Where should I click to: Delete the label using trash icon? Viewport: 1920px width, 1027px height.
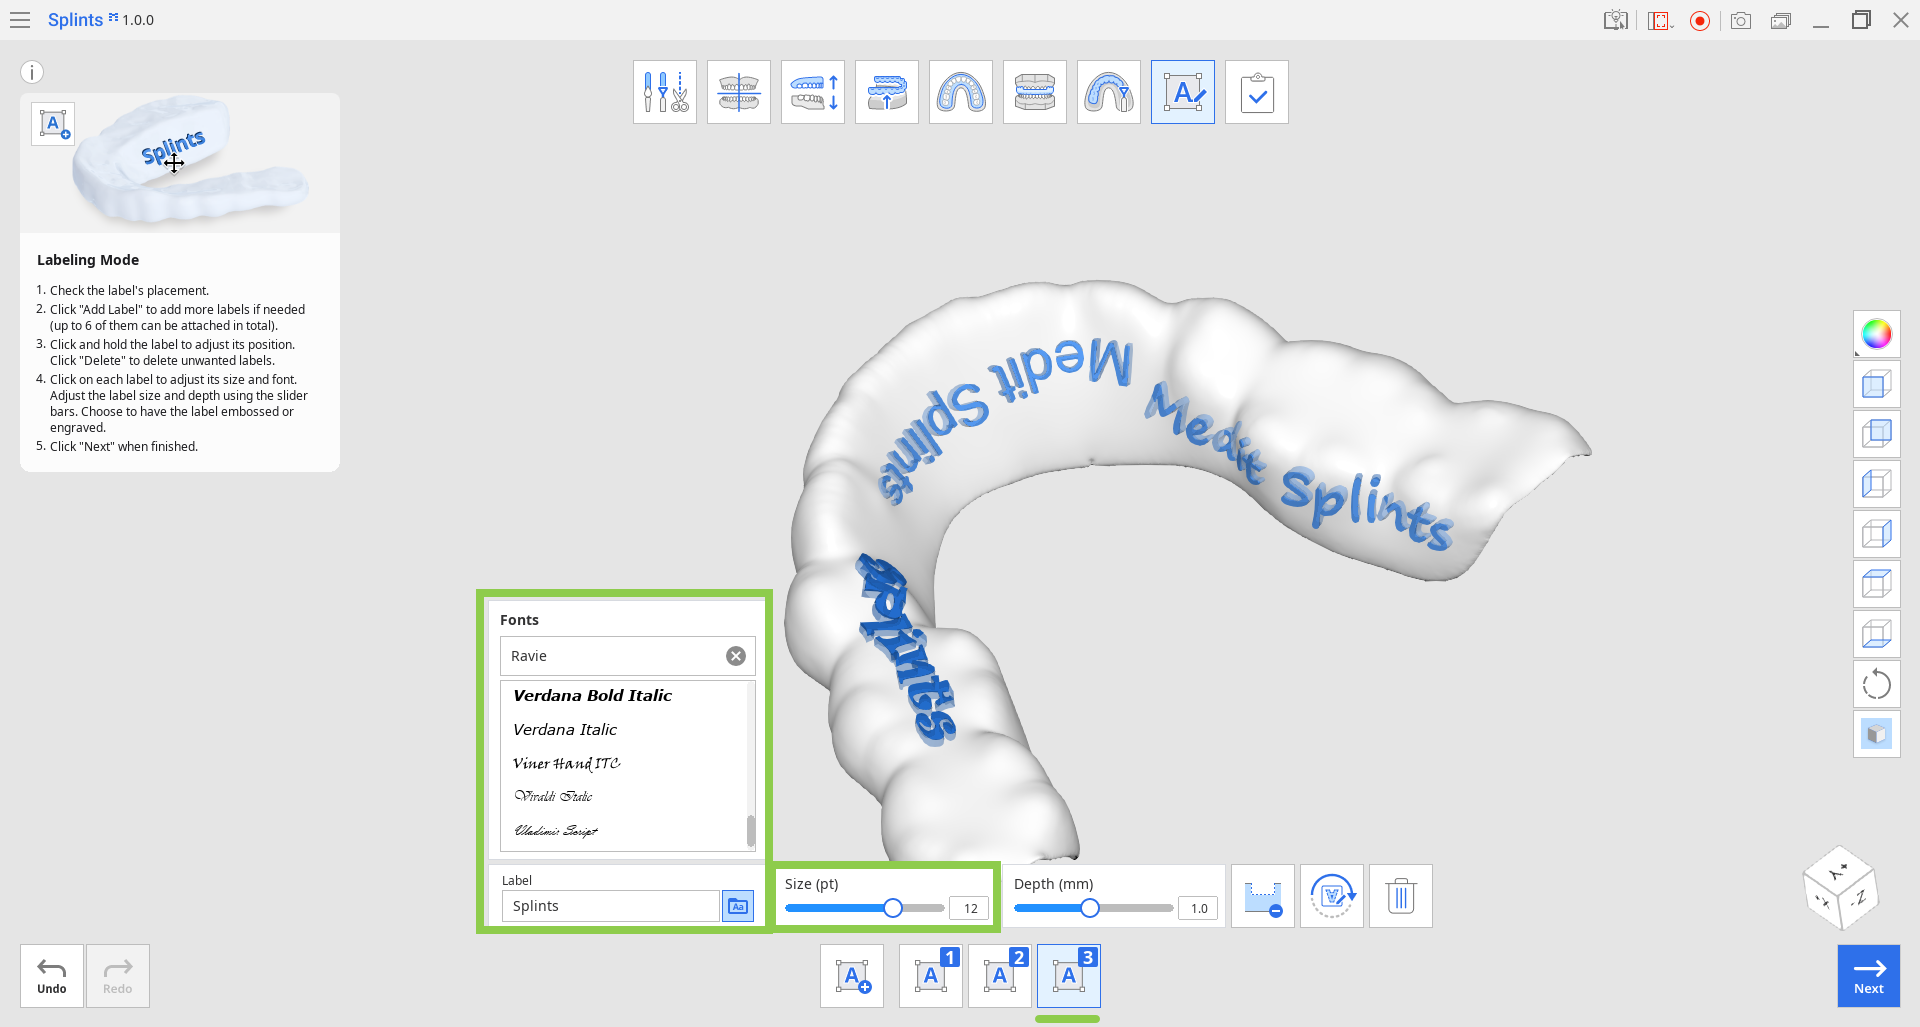click(x=1401, y=896)
